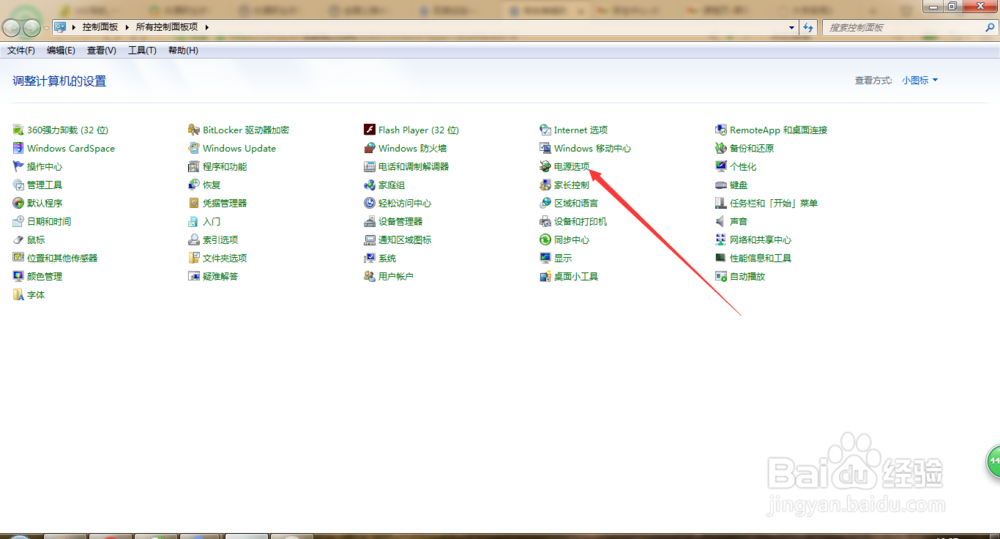
Task: Open 管理工具 icon
Action: click(x=18, y=185)
